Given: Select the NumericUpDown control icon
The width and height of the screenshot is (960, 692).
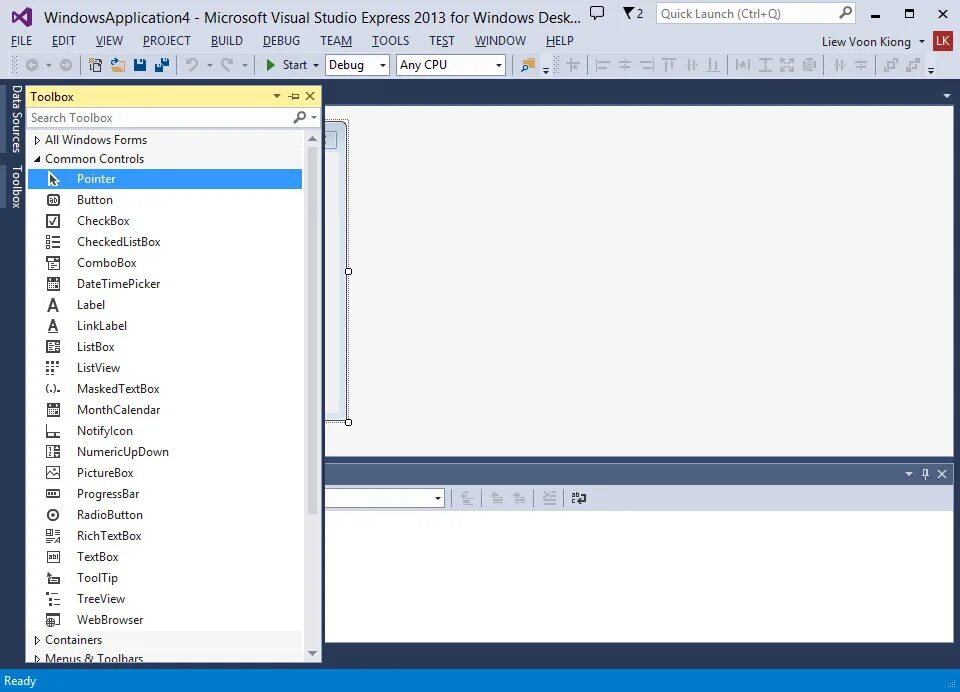Looking at the screenshot, I should (53, 452).
